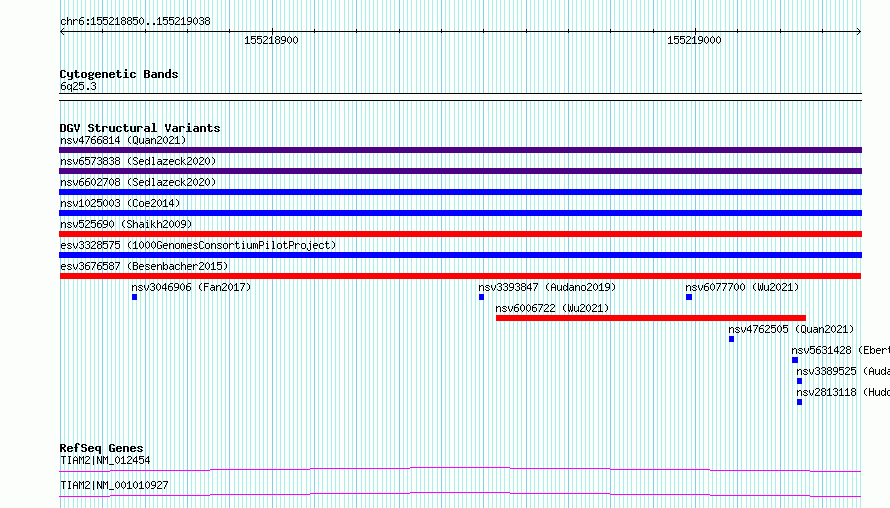
Task: Click the nsv3393847 (Audano2019) label
Action: tap(547, 287)
